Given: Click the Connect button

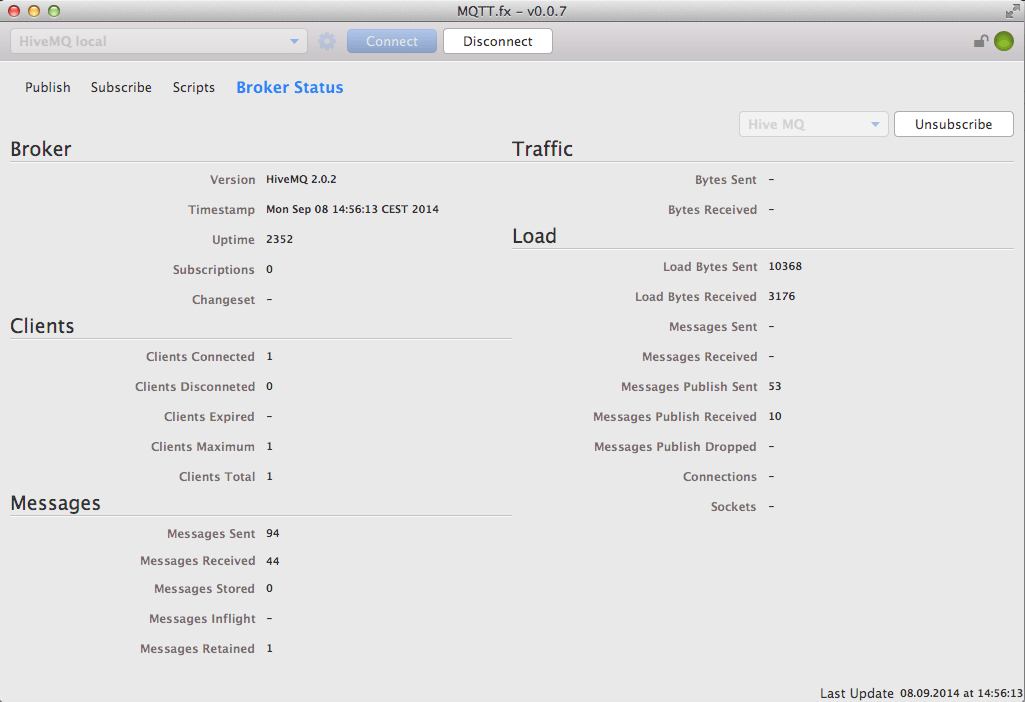Looking at the screenshot, I should (392, 41).
